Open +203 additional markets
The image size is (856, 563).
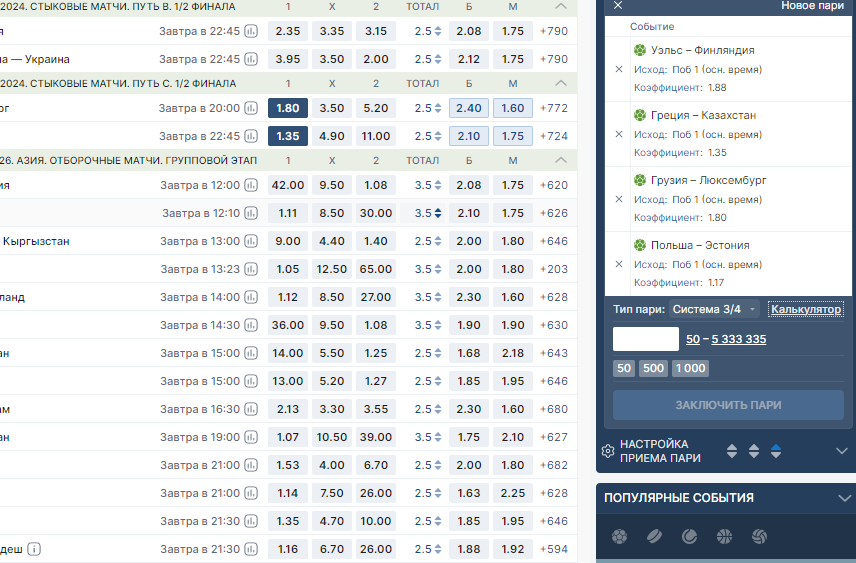pyautogui.click(x=554, y=269)
